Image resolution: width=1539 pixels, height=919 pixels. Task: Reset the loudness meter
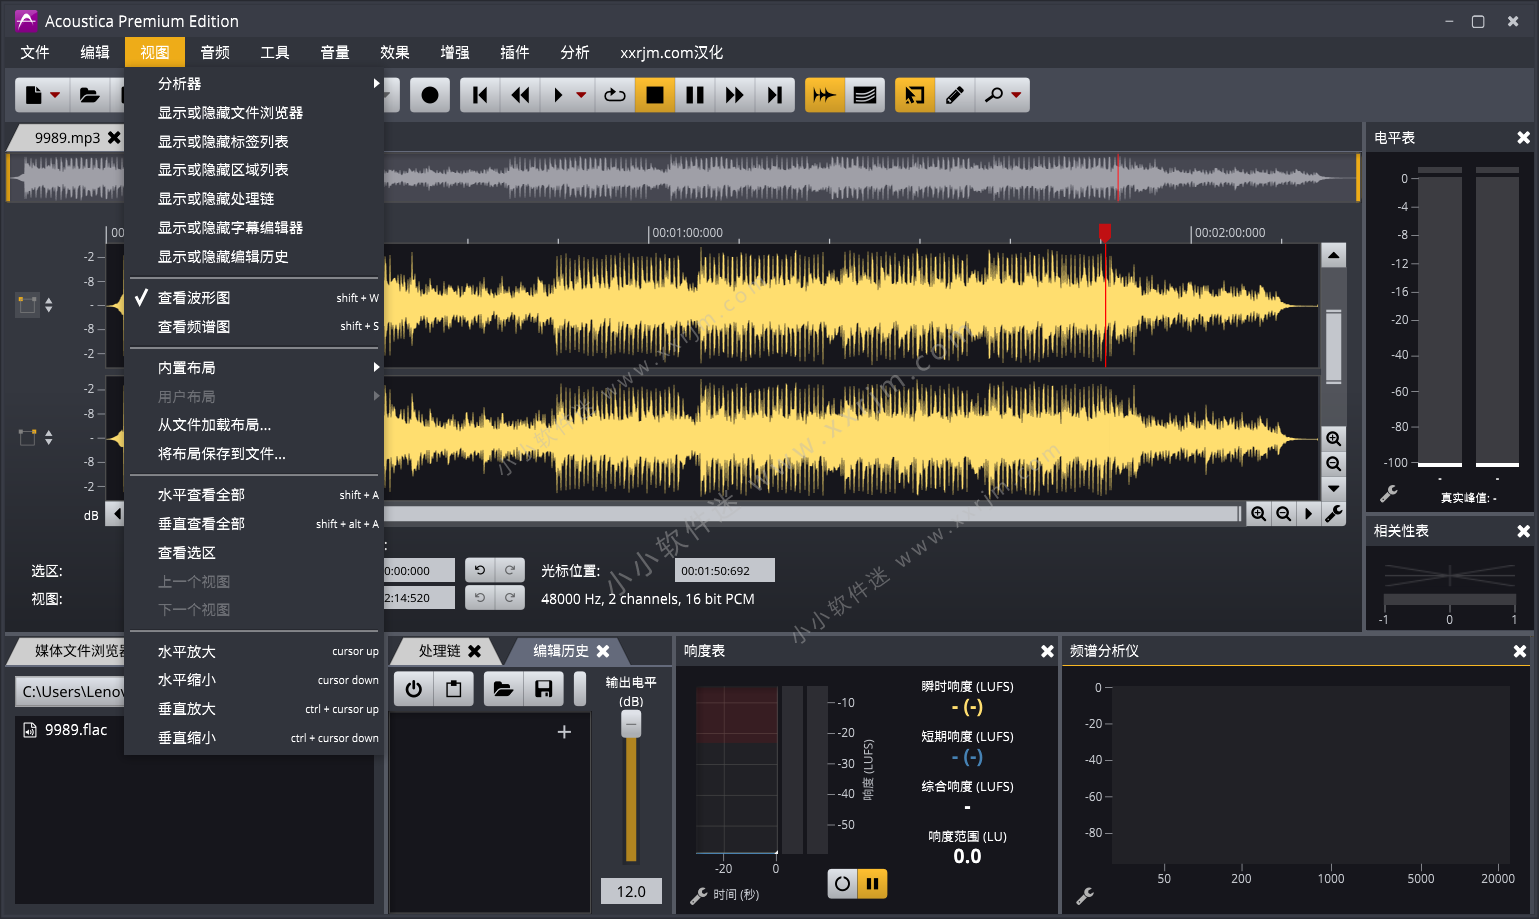pos(842,884)
